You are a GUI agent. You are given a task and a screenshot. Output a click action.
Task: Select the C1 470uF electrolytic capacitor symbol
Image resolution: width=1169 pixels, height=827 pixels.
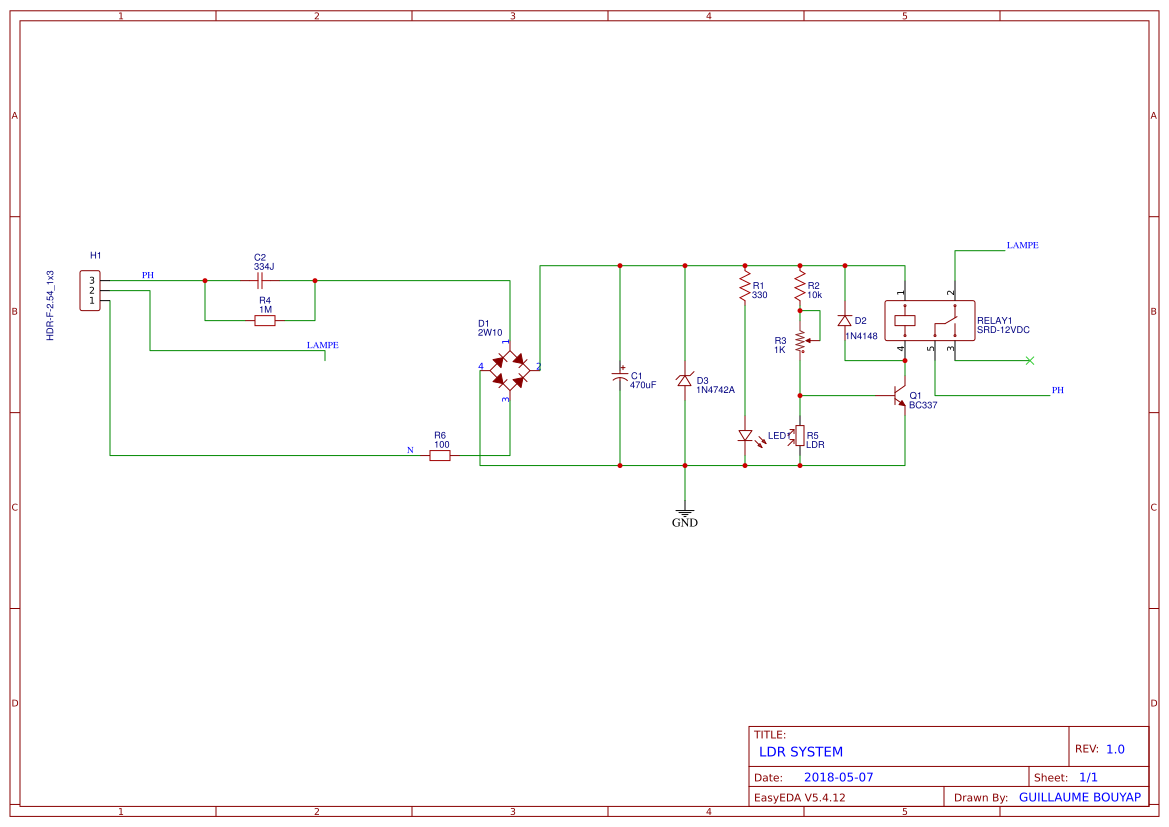tap(620, 378)
